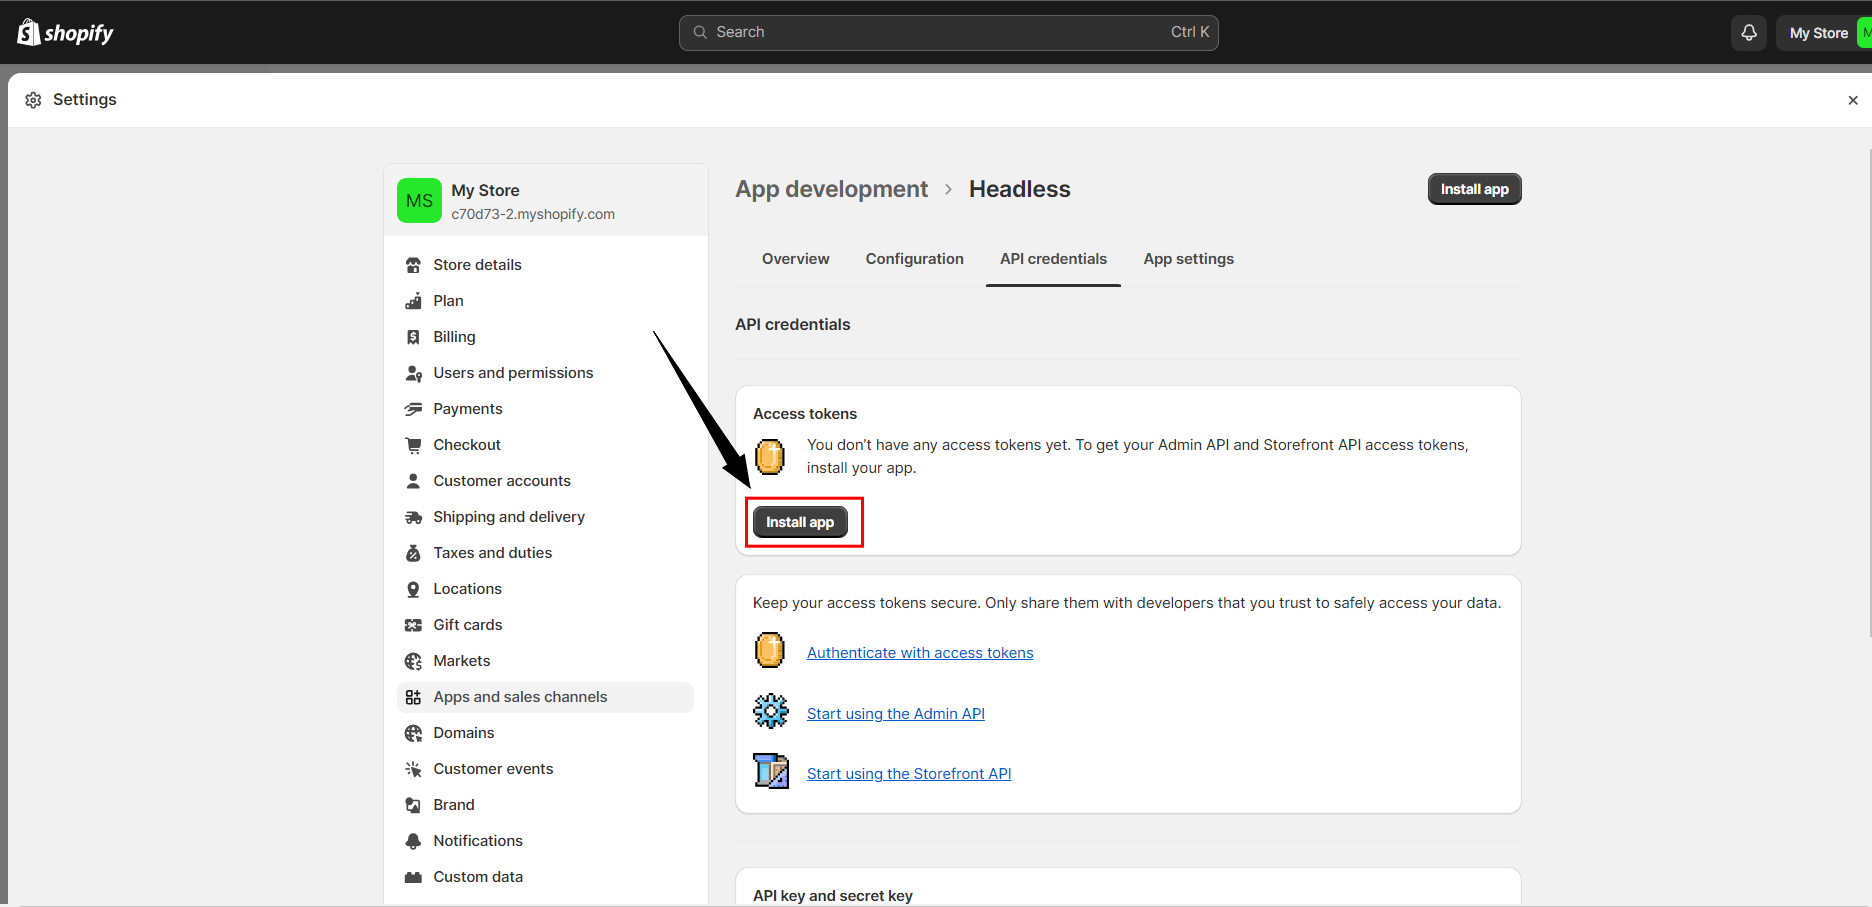1872x907 pixels.
Task: Click the Shopify logo in header
Action: pos(65,33)
